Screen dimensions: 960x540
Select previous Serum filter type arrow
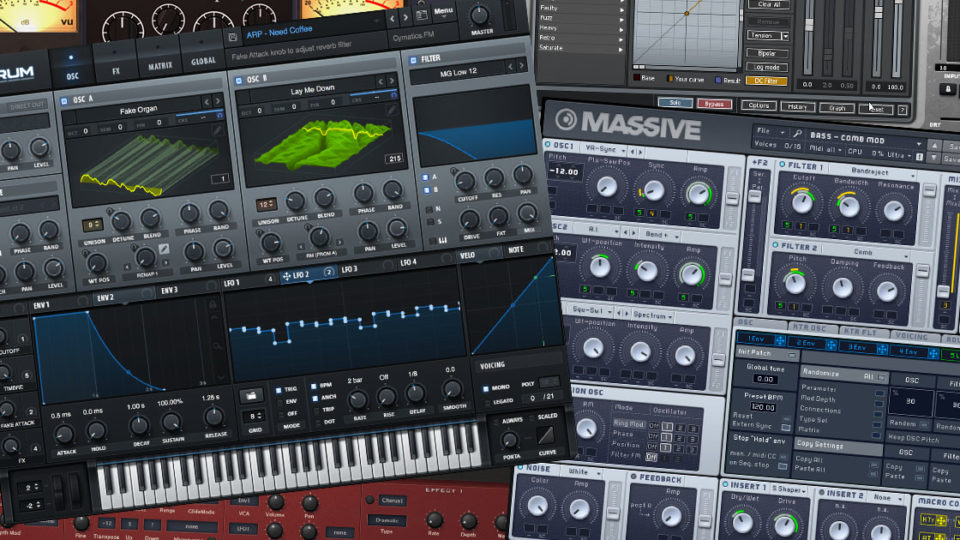point(511,67)
